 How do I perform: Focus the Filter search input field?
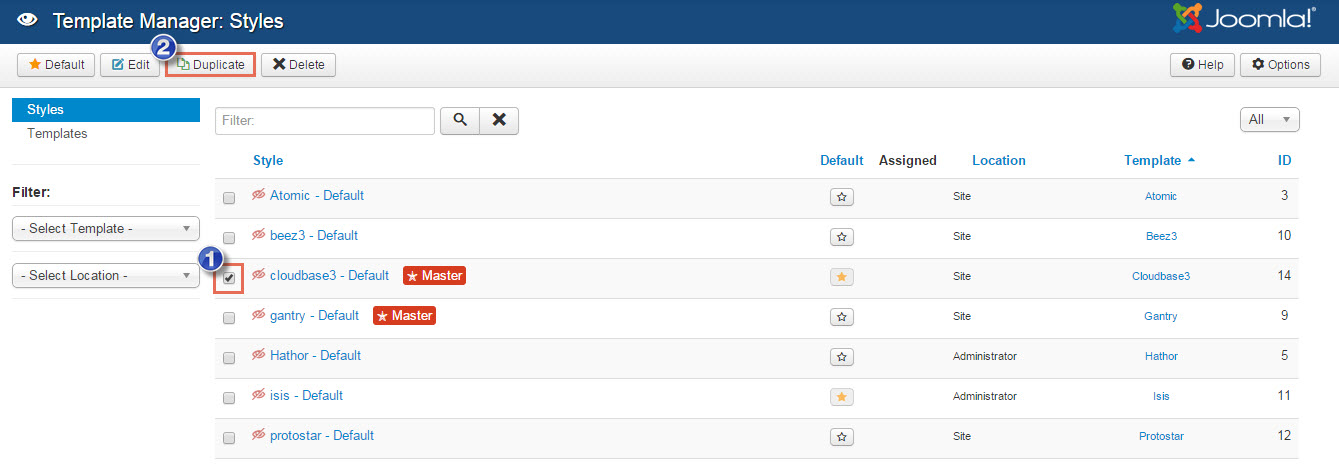tap(325, 120)
